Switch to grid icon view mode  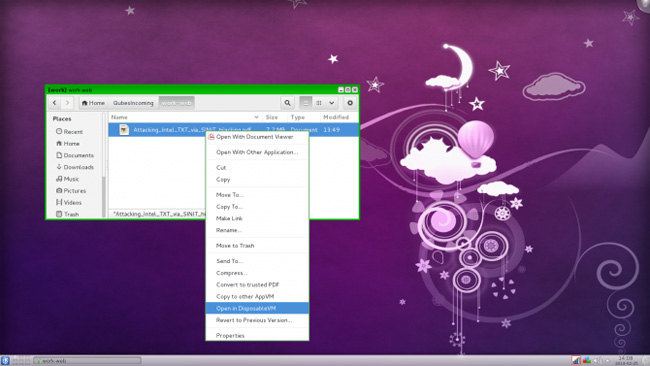click(319, 103)
